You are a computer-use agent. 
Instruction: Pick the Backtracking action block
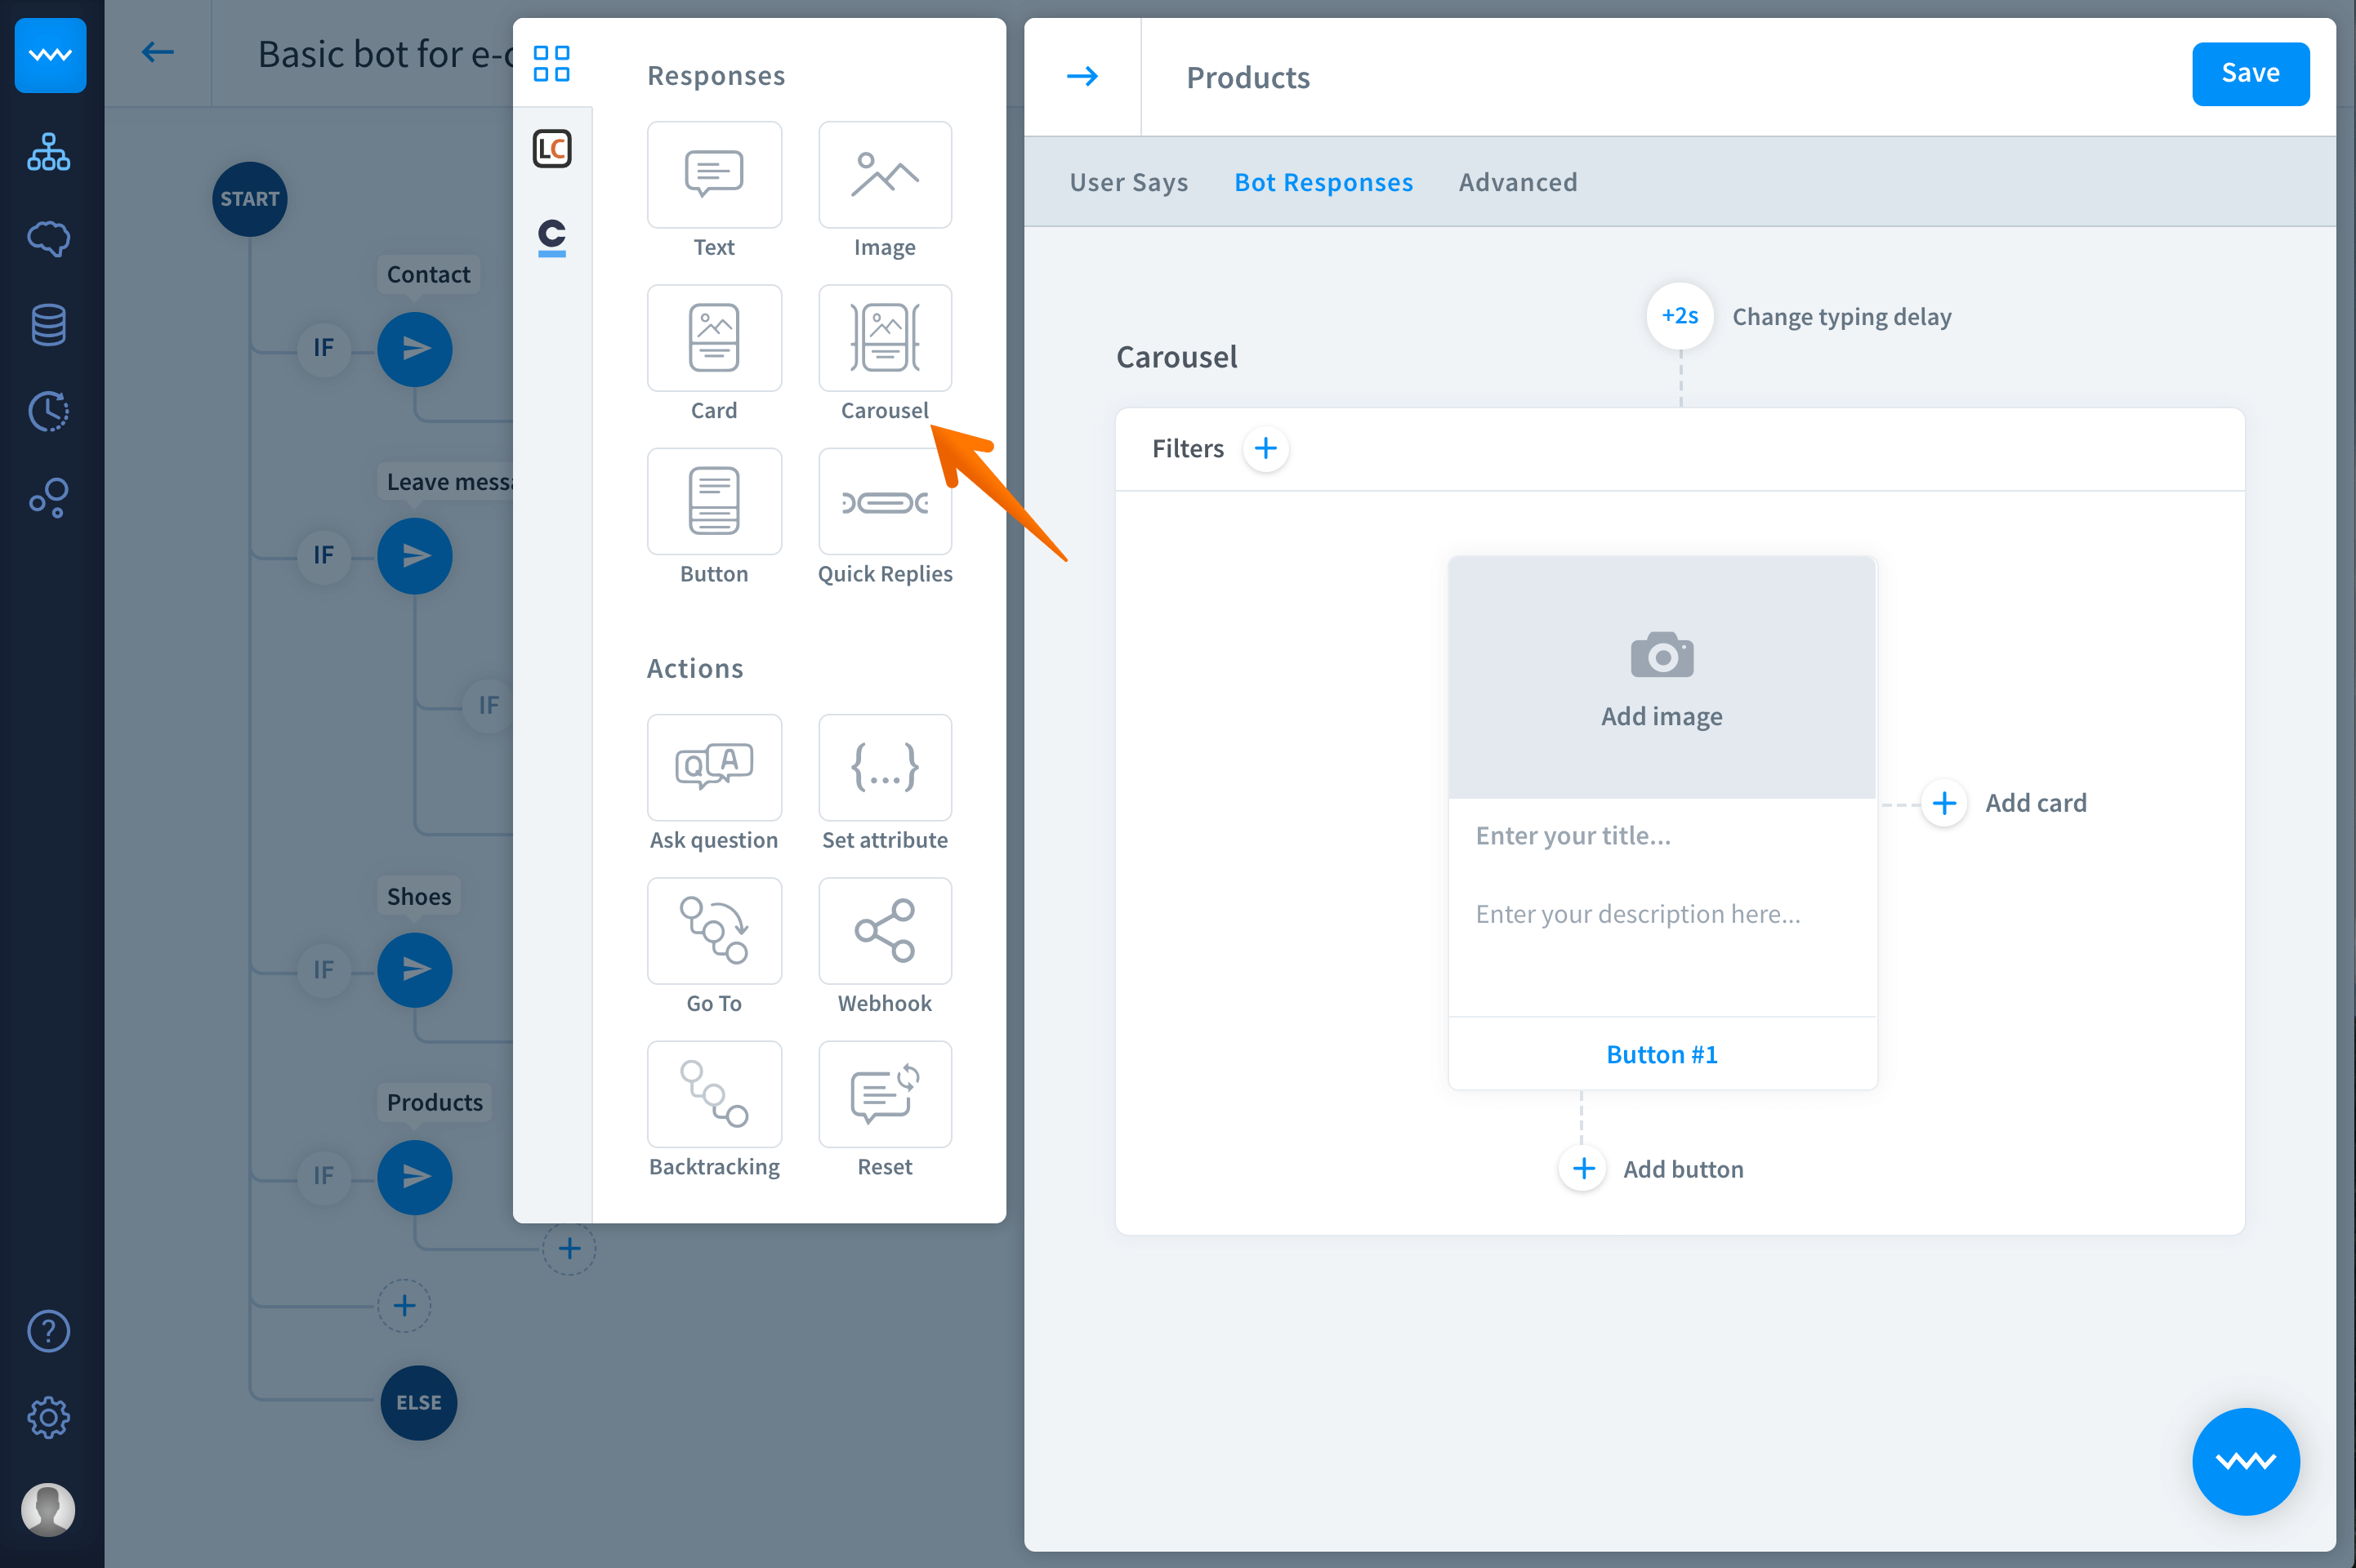pos(714,1094)
